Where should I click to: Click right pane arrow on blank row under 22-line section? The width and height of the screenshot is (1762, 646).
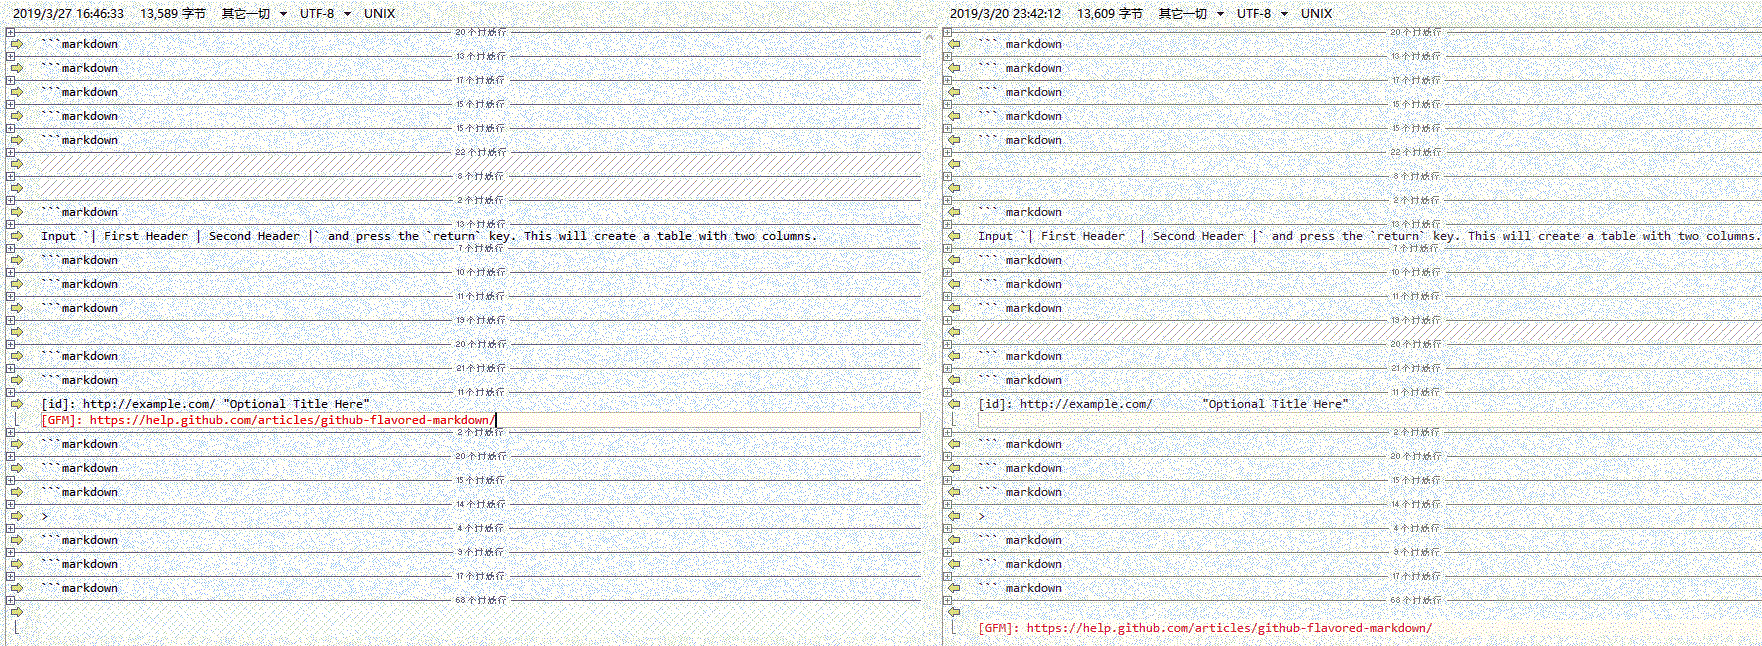[x=954, y=164]
